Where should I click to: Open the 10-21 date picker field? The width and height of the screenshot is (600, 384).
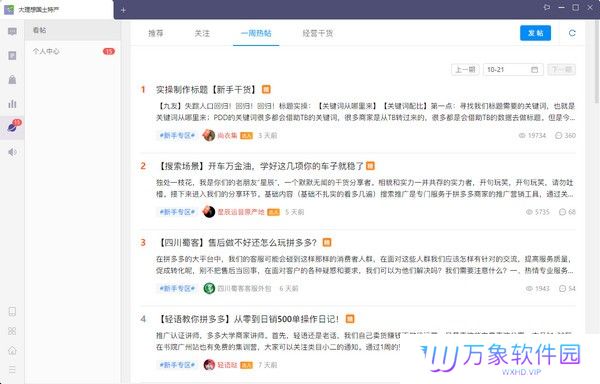[x=513, y=70]
